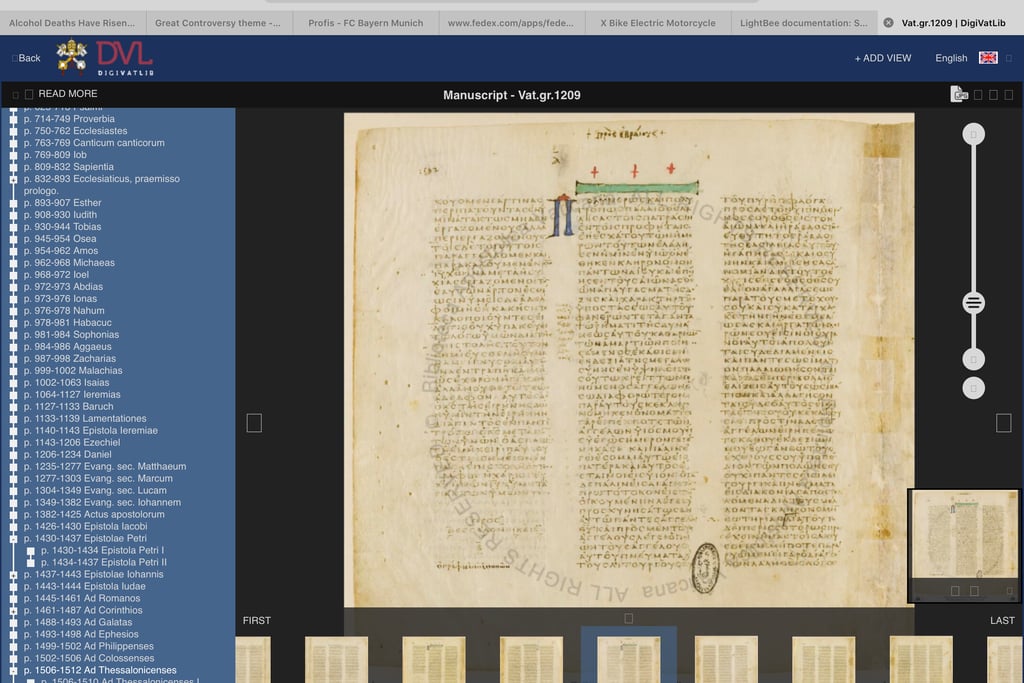Open 'p. 1277-1303 Evang. sec. Marcum'

(98, 479)
